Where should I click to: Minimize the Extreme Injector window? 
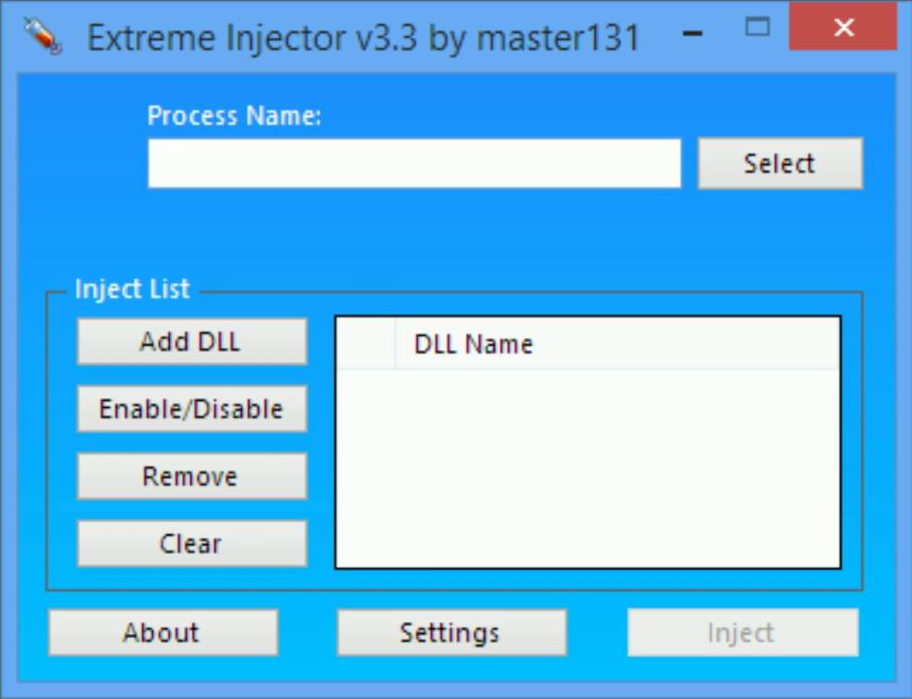[x=692, y=34]
